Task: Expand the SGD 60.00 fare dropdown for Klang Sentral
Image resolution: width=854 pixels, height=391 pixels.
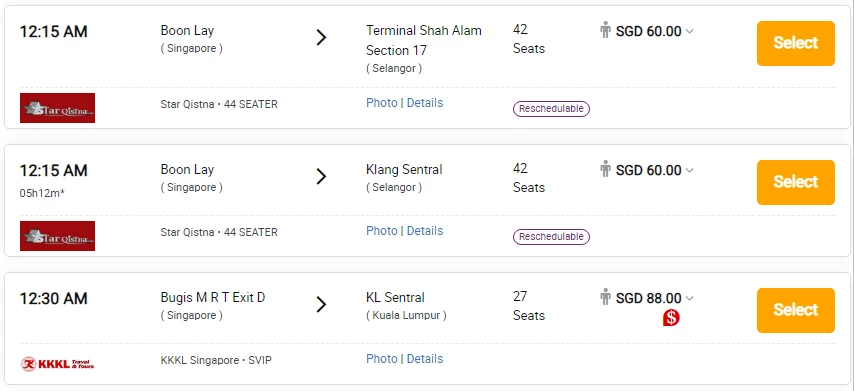Action: (690, 170)
